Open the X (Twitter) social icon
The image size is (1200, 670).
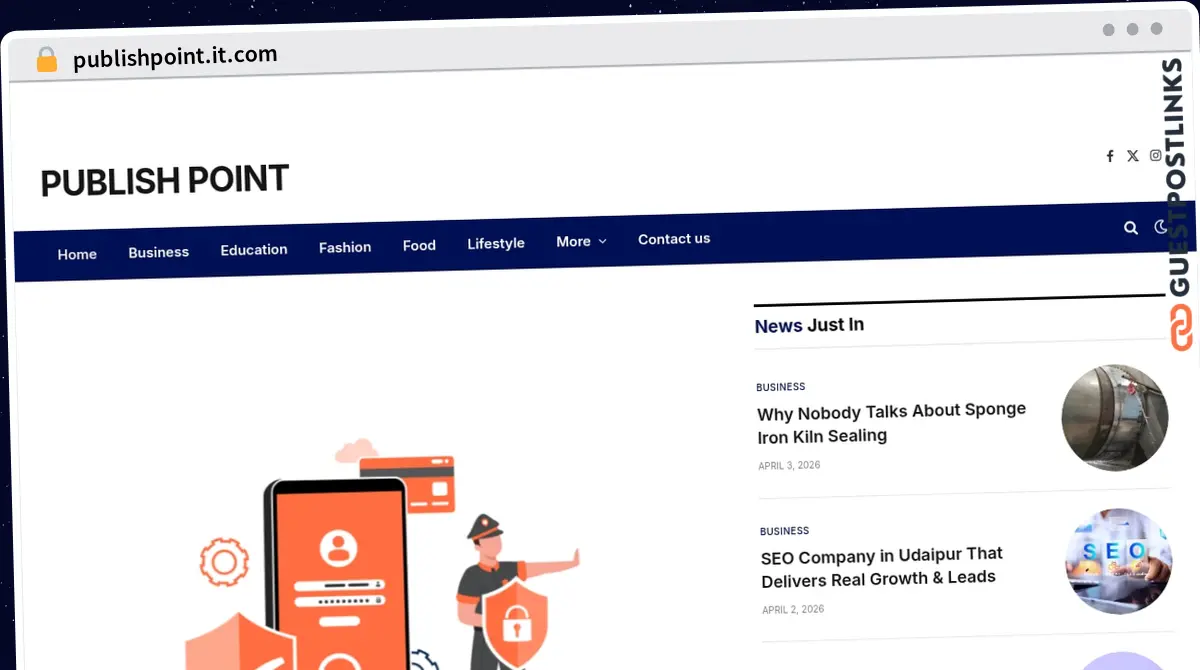[x=1133, y=156]
